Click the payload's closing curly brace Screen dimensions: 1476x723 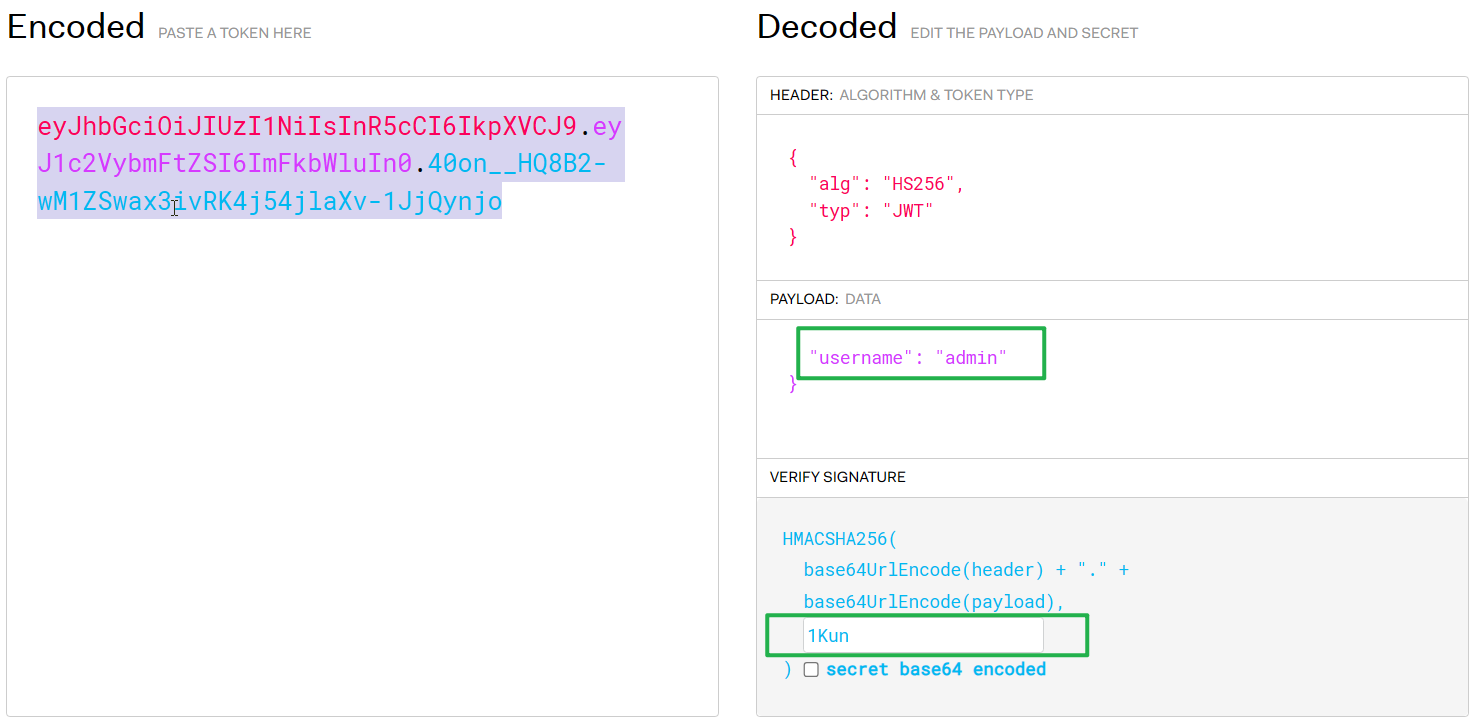point(793,383)
